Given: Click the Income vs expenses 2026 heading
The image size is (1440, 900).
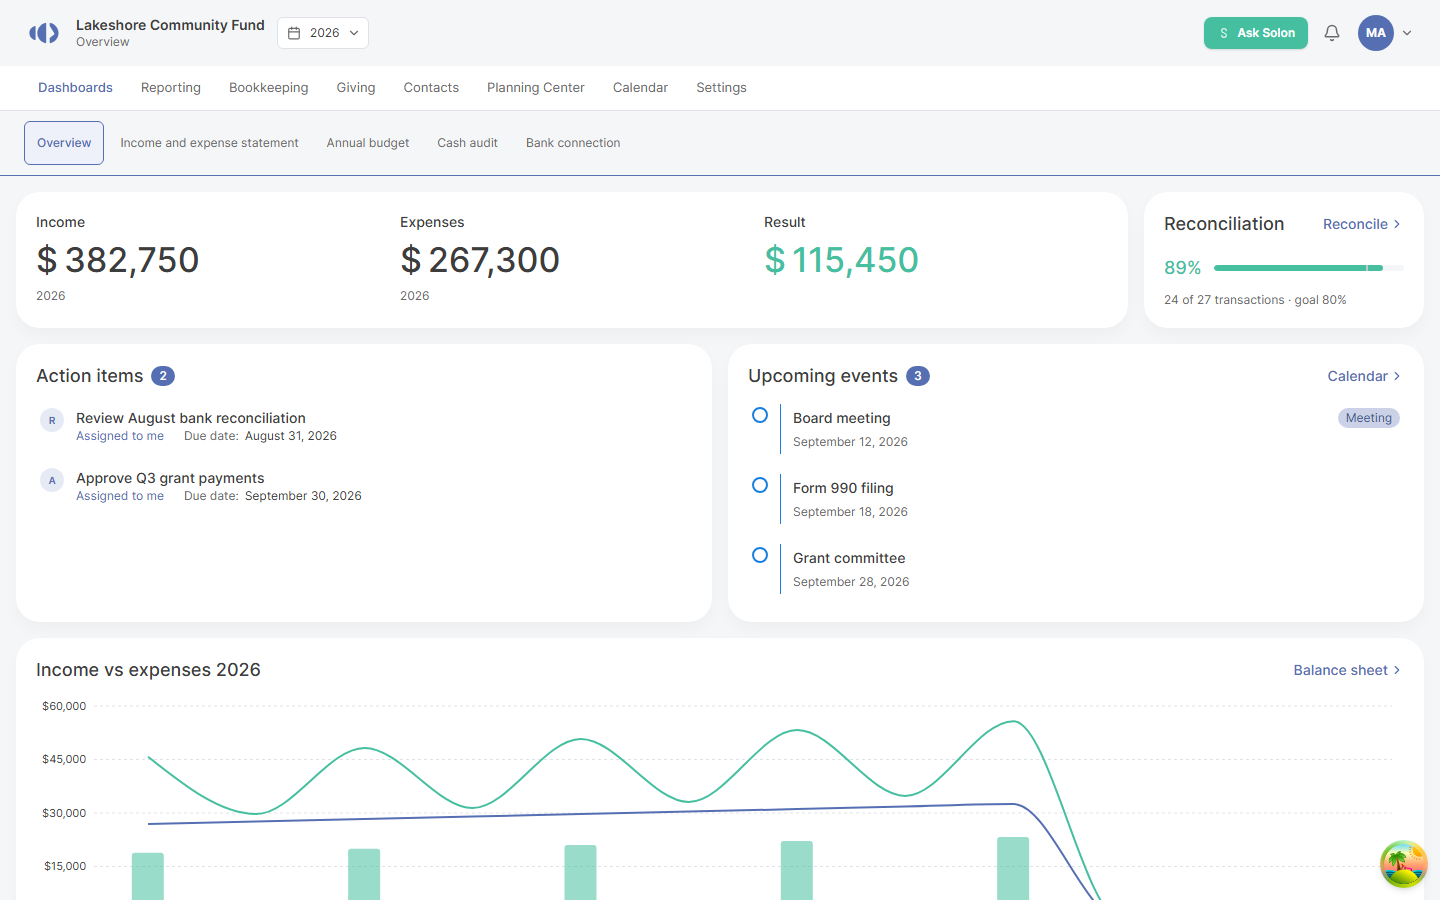Looking at the screenshot, I should tap(148, 670).
